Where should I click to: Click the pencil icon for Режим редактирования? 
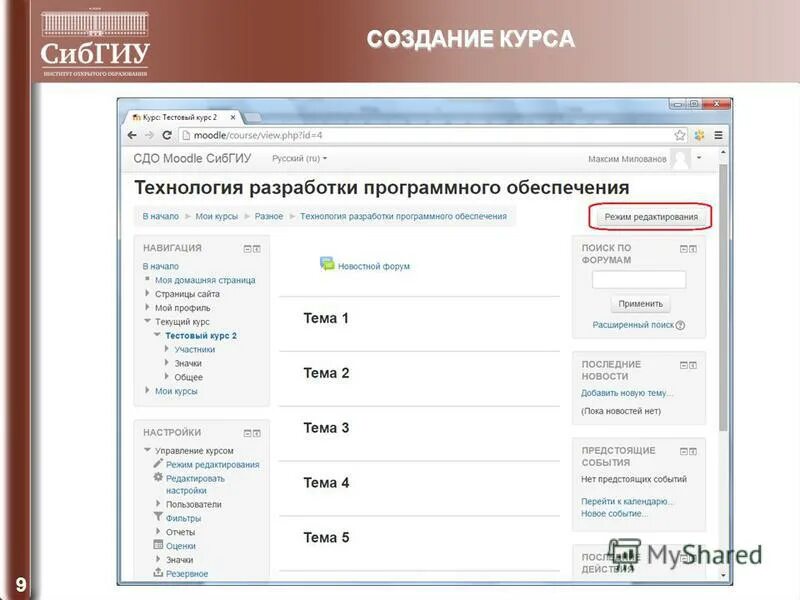point(158,463)
